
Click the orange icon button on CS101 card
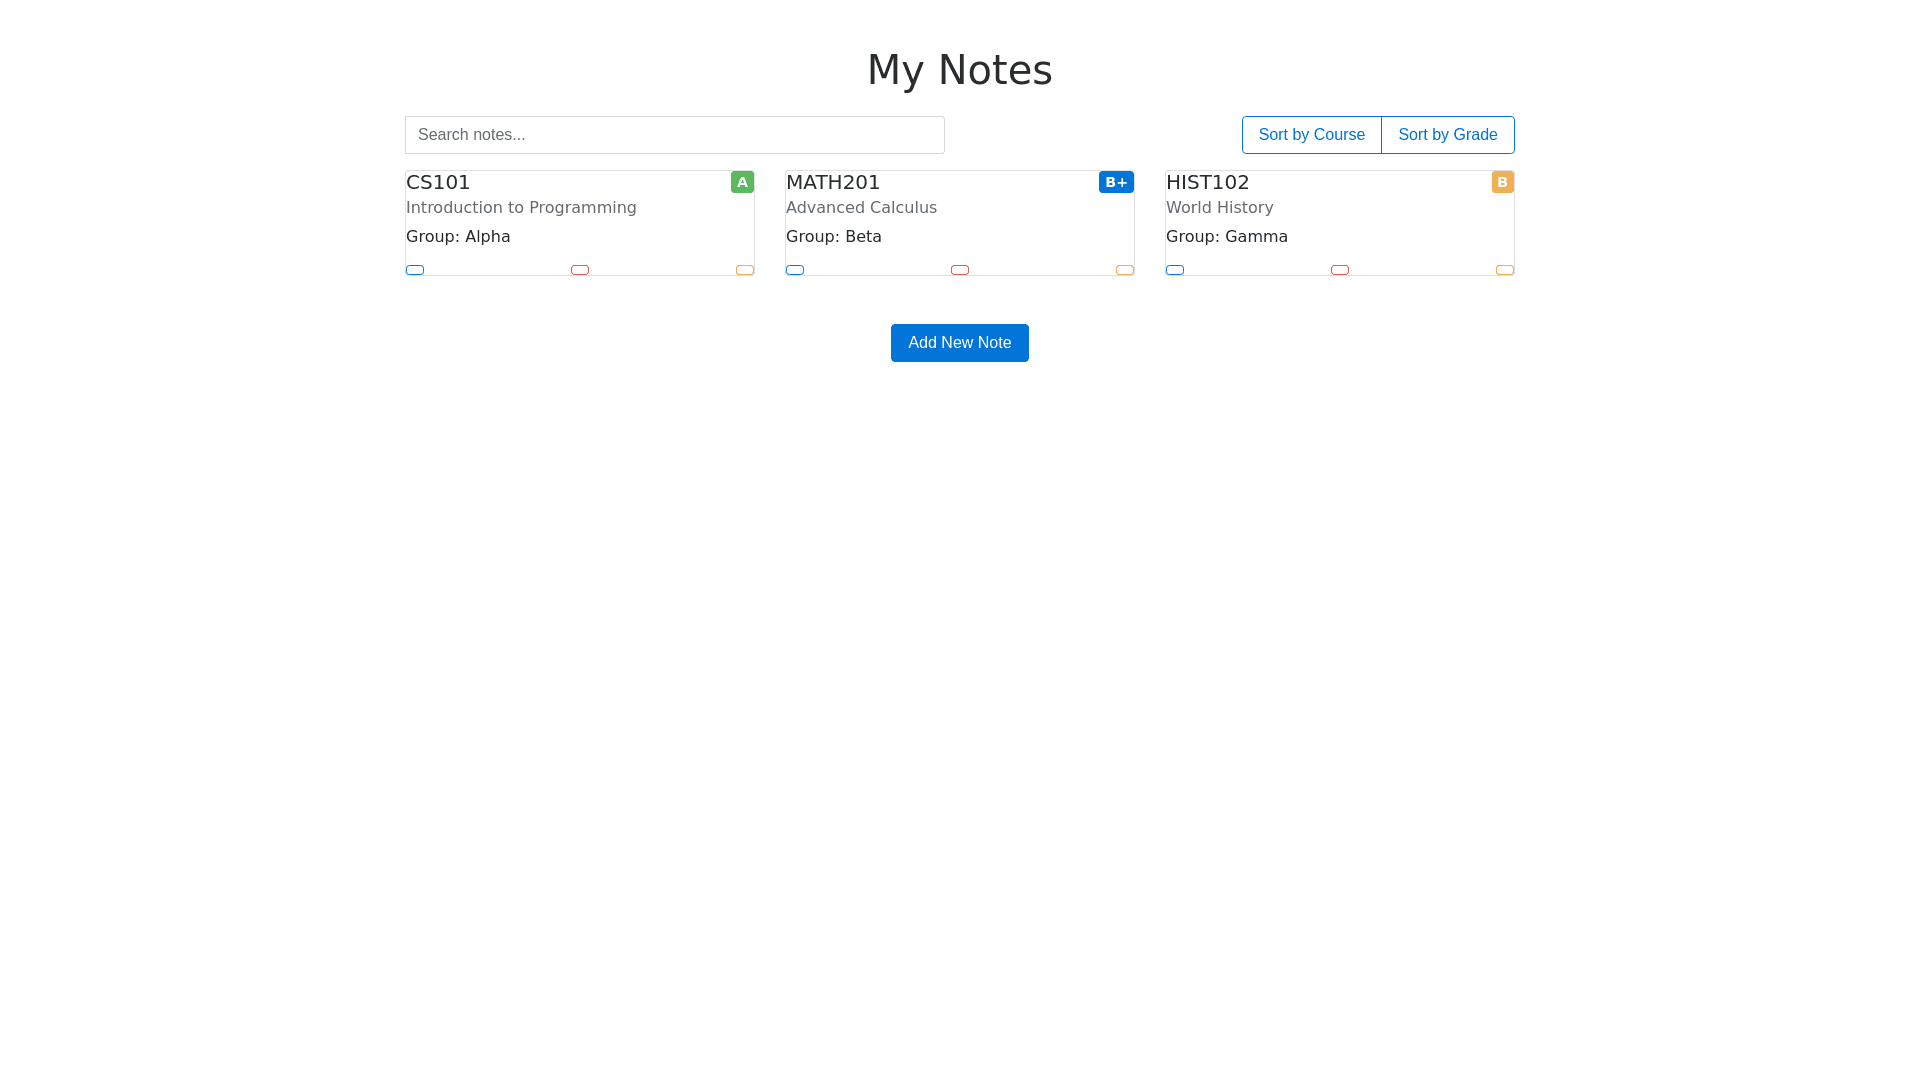coord(745,270)
